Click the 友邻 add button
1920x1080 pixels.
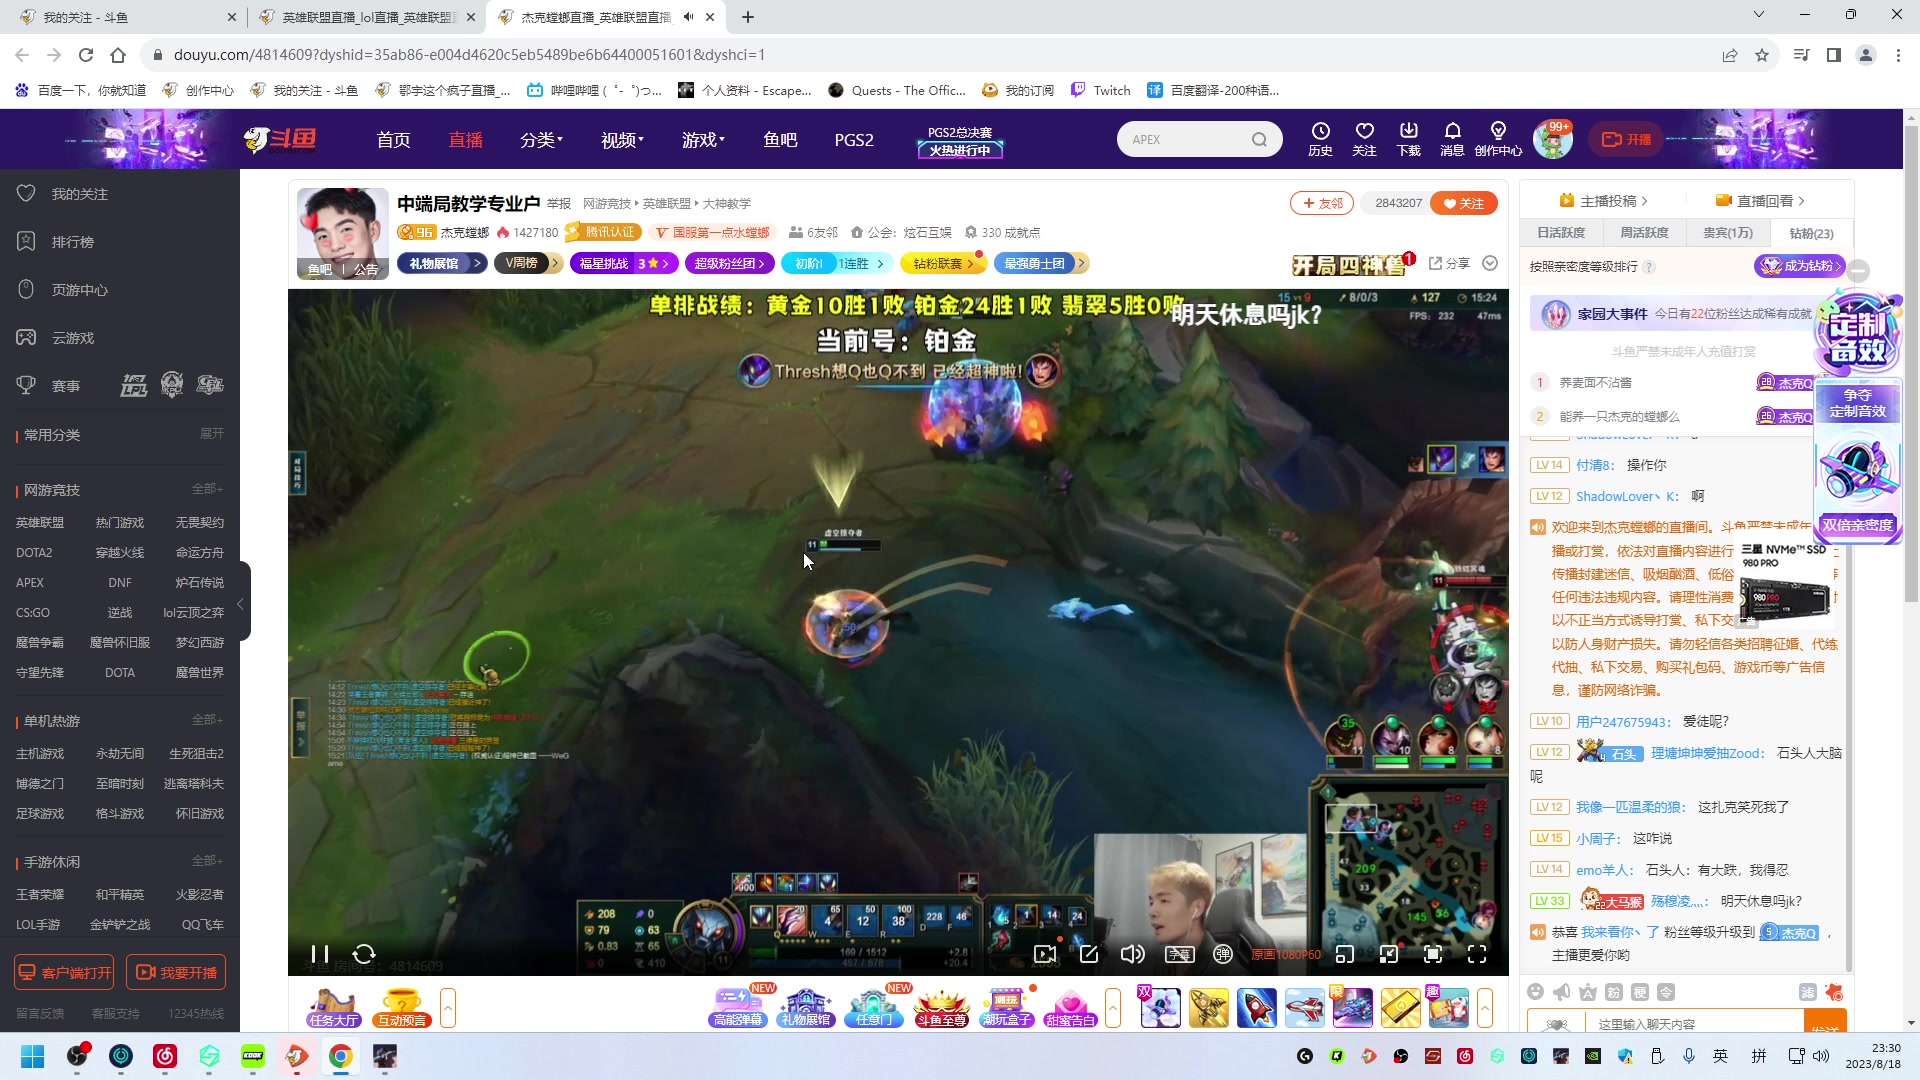coord(1322,203)
